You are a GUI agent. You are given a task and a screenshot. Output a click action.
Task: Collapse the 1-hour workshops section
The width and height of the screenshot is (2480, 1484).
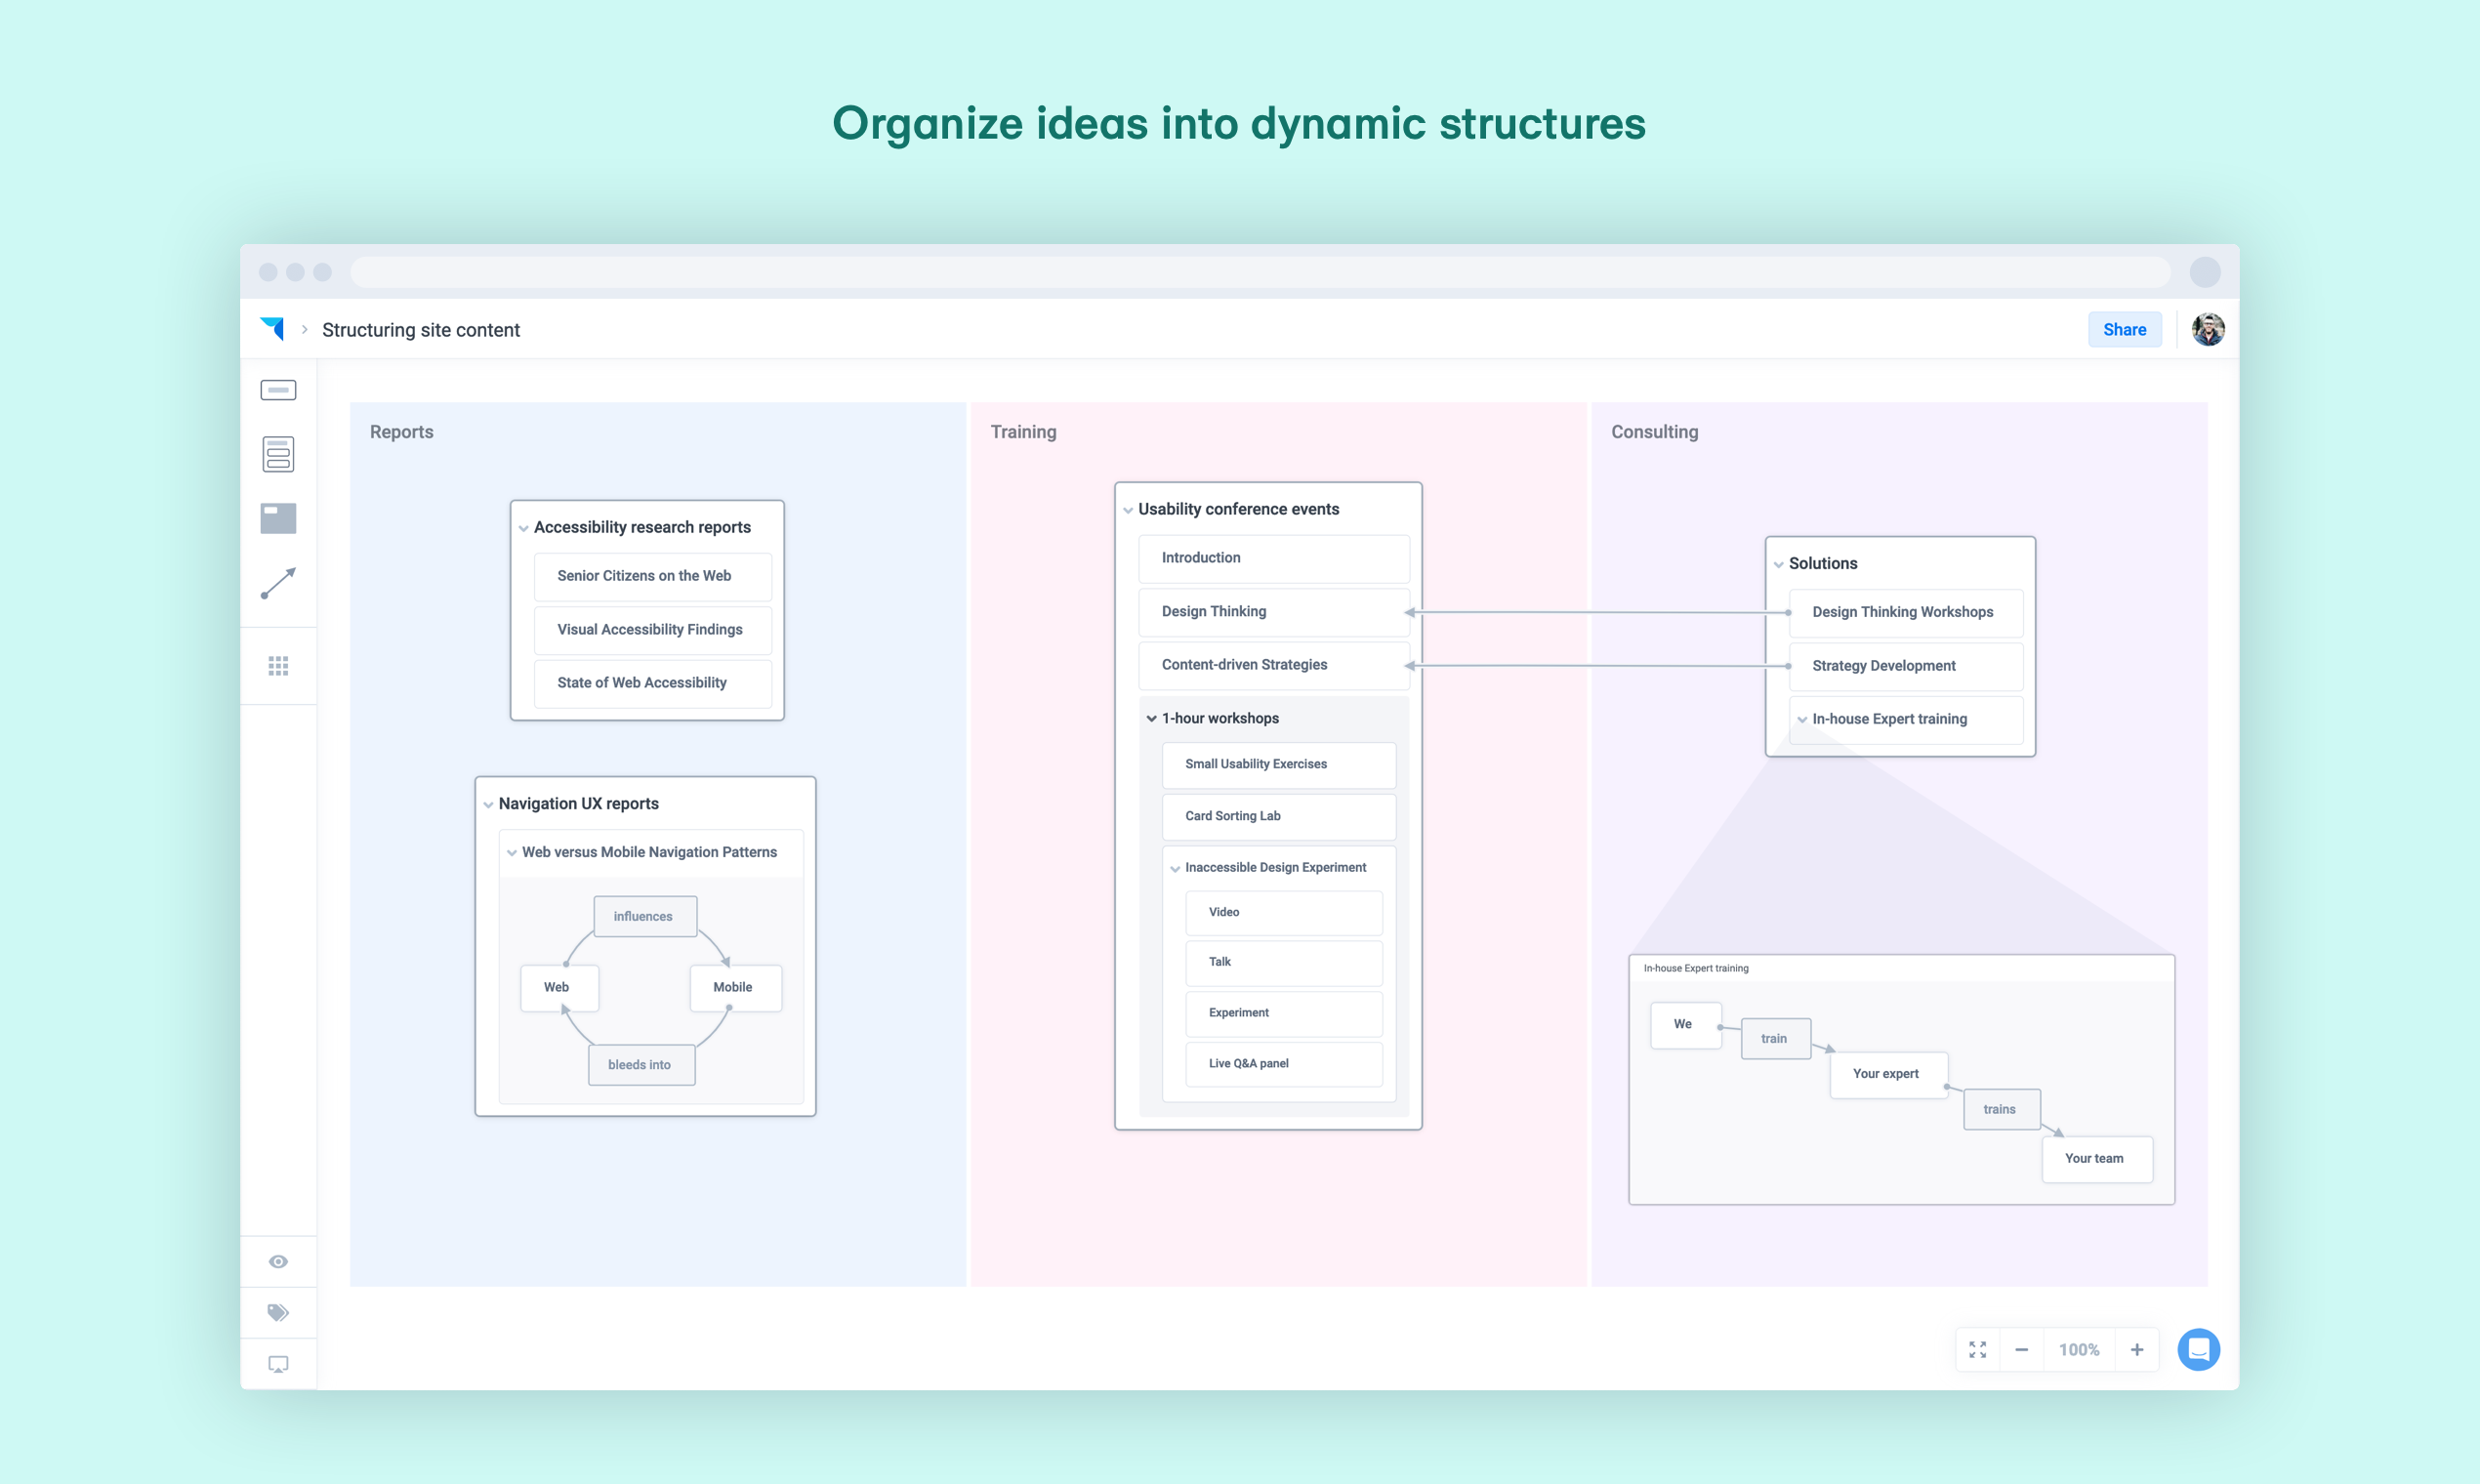click(1151, 719)
